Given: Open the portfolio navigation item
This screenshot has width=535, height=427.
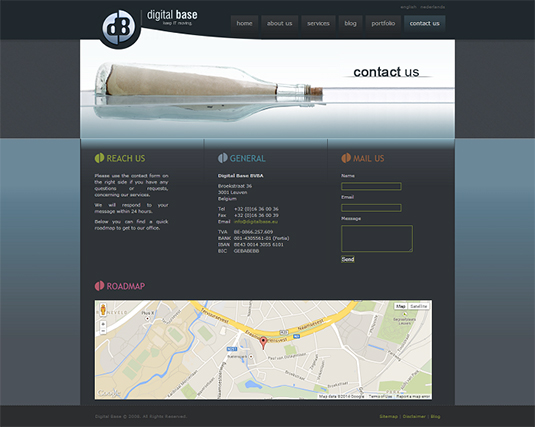Looking at the screenshot, I should pyautogui.click(x=383, y=23).
